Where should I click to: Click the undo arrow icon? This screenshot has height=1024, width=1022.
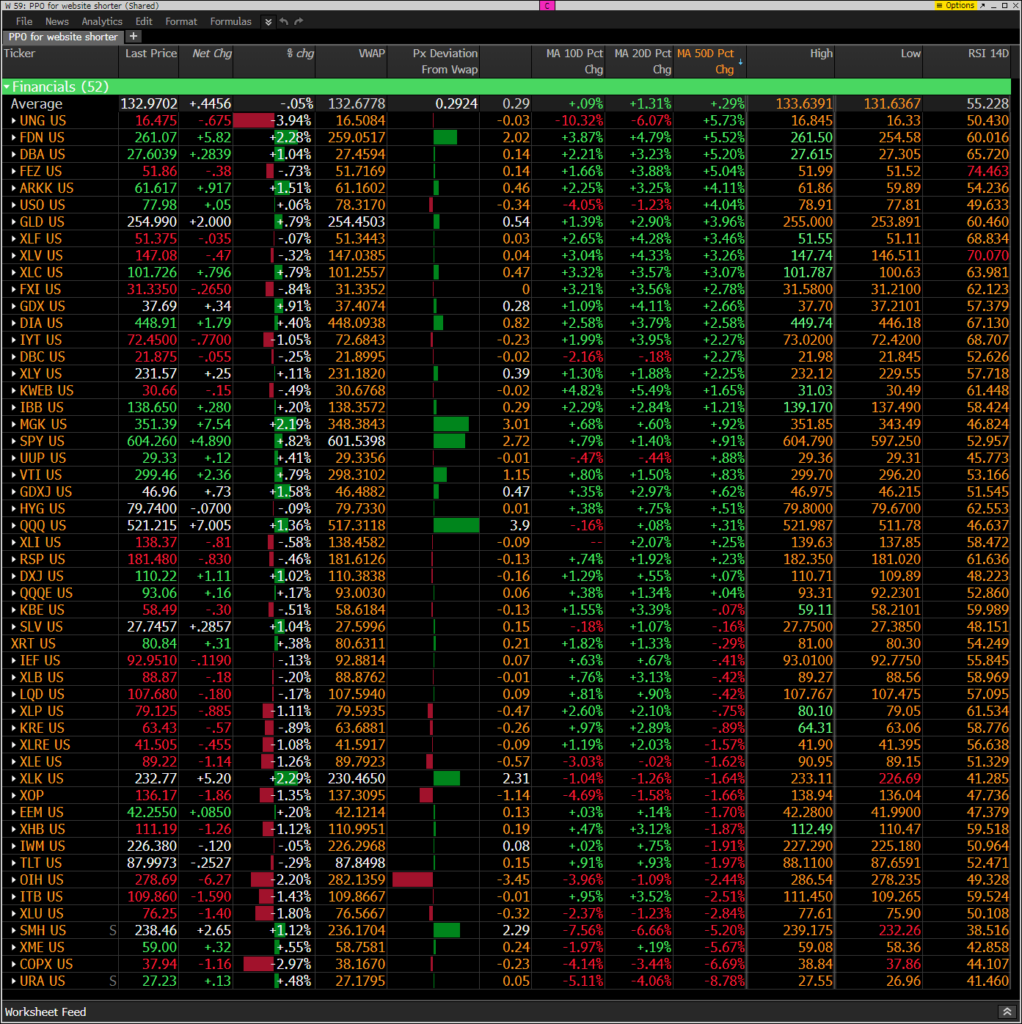(x=283, y=22)
